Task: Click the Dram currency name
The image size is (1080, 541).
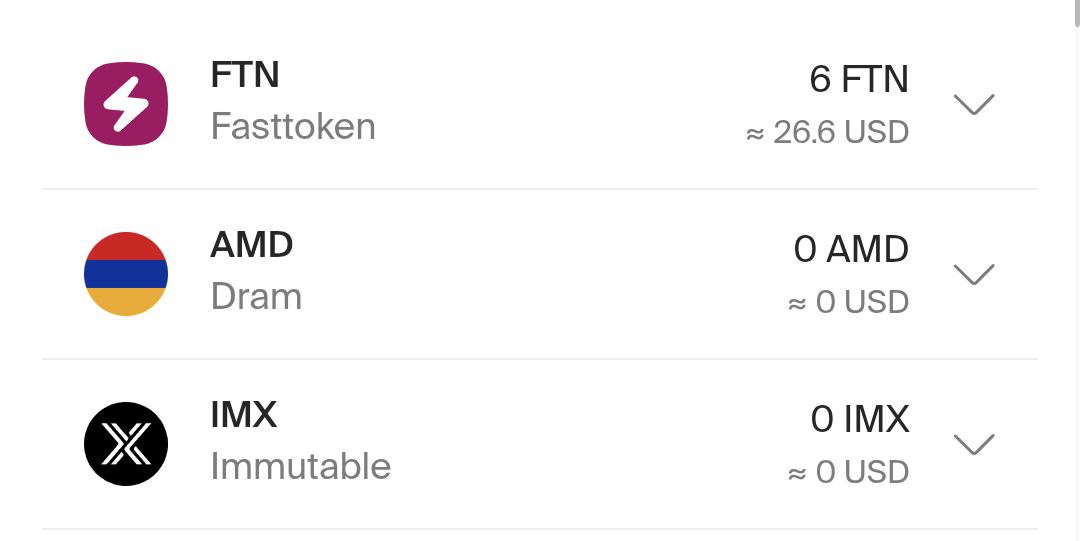Action: [256, 297]
